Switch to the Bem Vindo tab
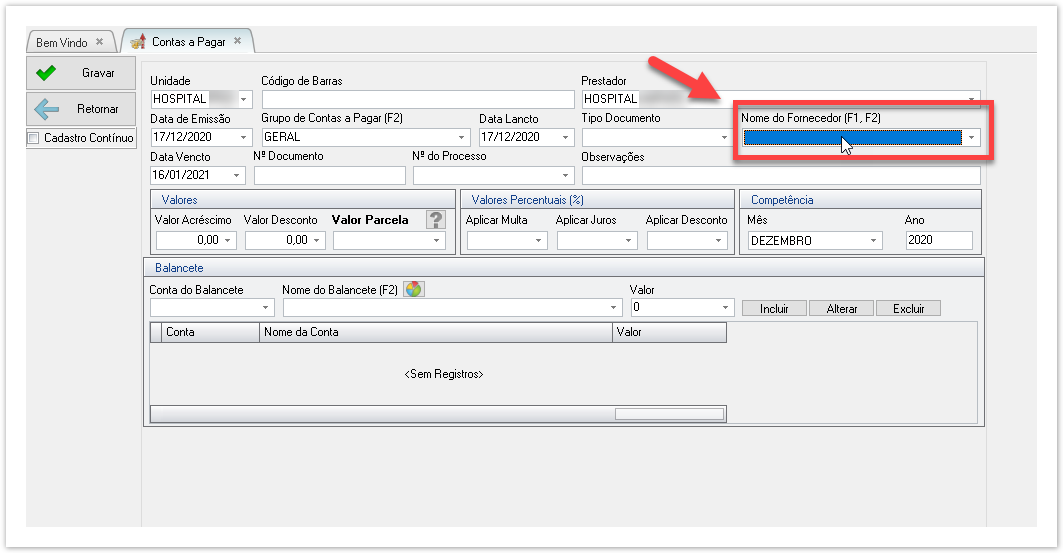 pyautogui.click(x=62, y=43)
